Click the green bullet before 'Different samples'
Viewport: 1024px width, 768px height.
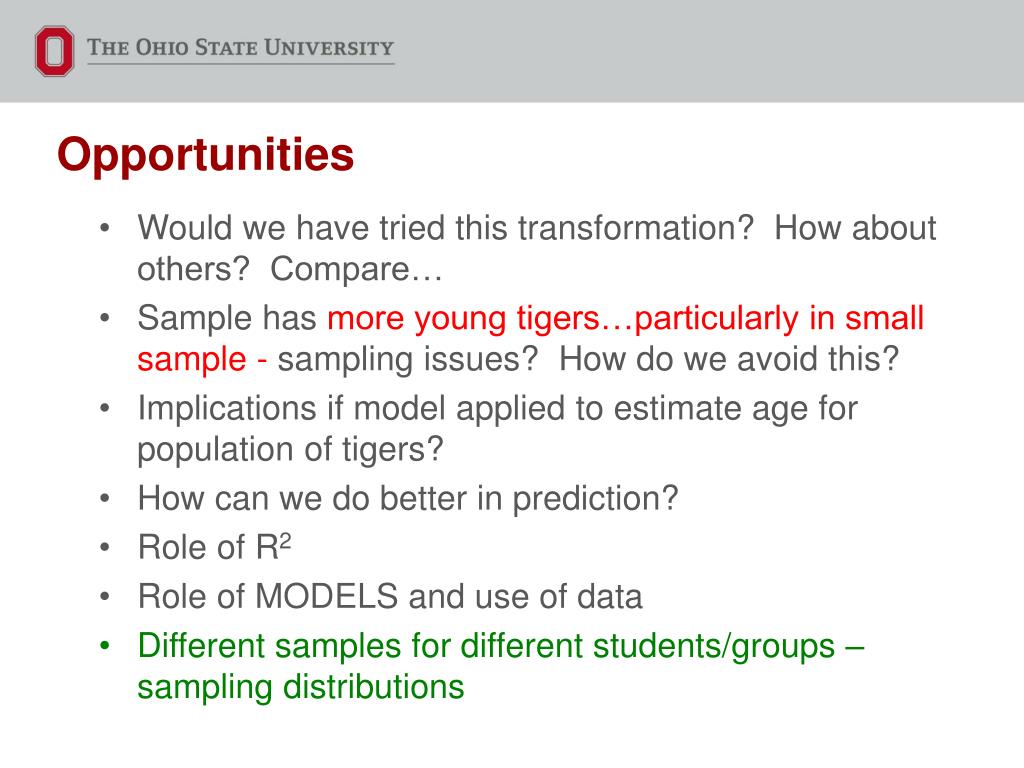104,647
